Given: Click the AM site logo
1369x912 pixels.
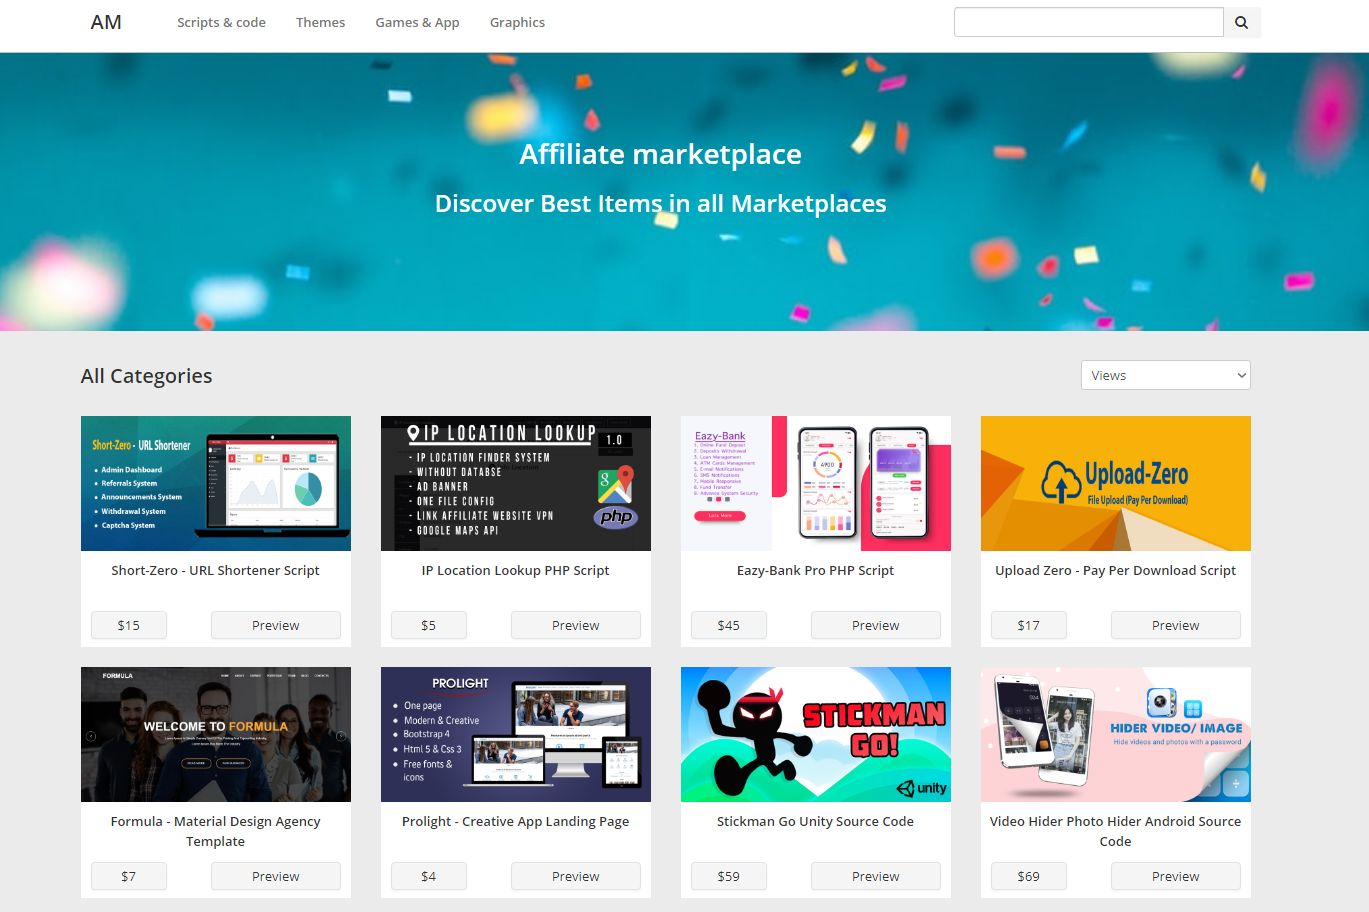Looking at the screenshot, I should pyautogui.click(x=106, y=22).
